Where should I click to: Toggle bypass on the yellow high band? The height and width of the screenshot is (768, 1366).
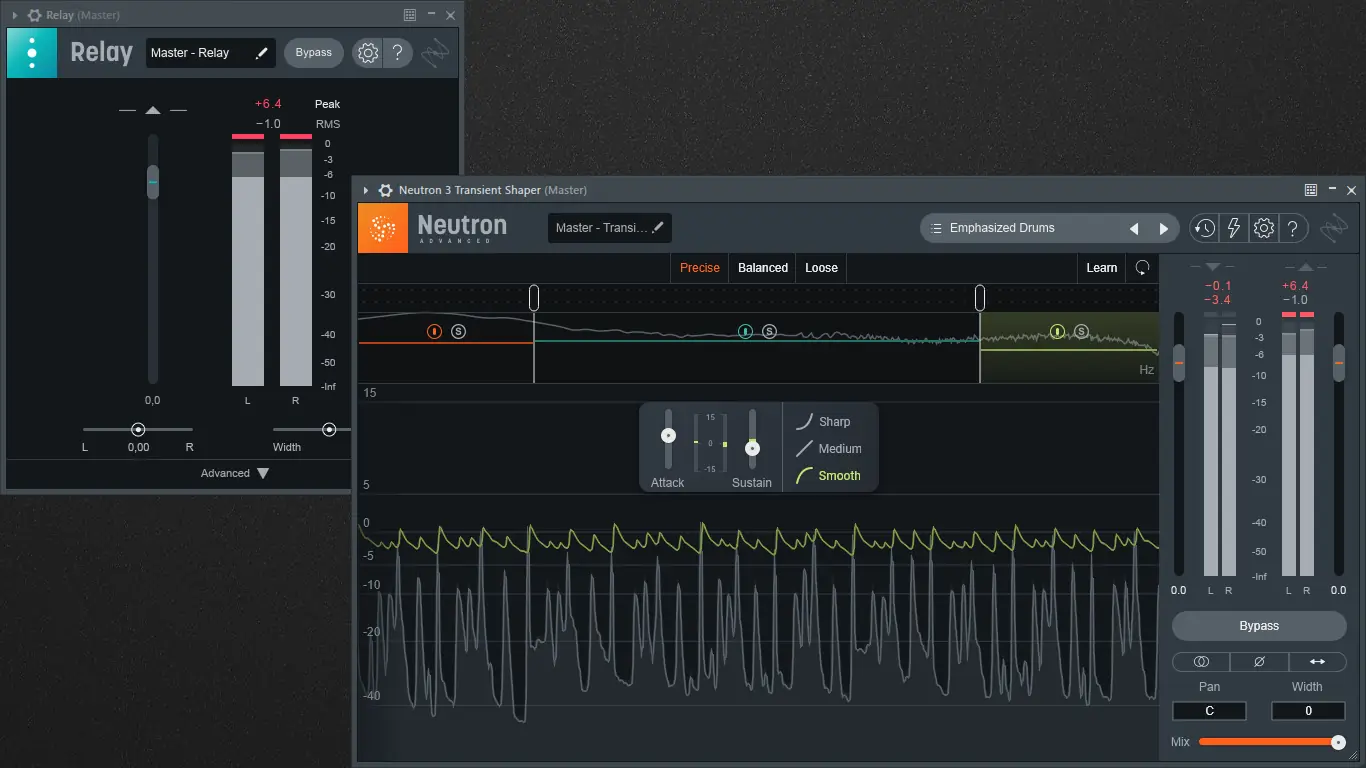tap(1058, 331)
